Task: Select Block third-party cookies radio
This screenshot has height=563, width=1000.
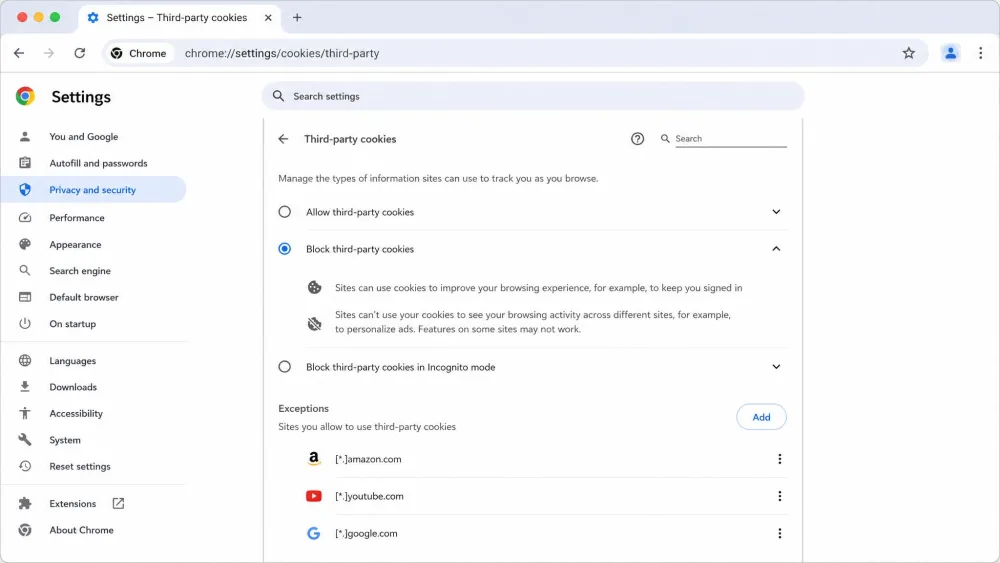Action: coord(284,249)
